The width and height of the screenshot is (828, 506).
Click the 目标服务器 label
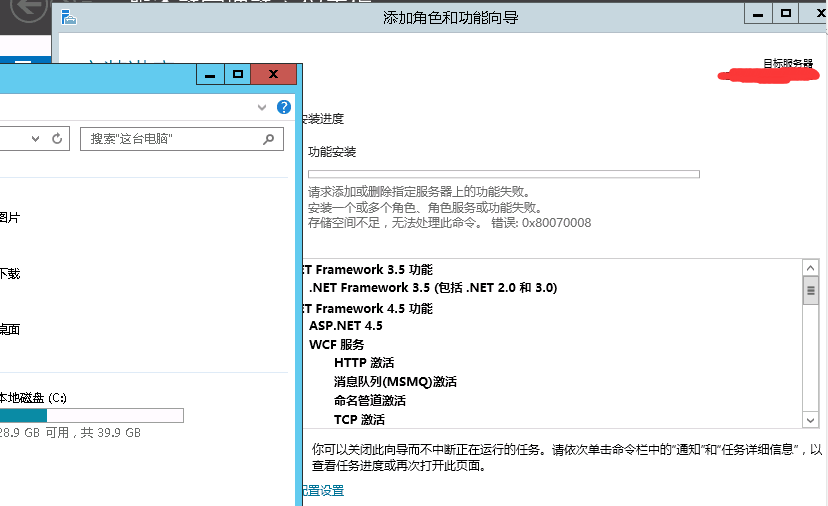[788, 63]
